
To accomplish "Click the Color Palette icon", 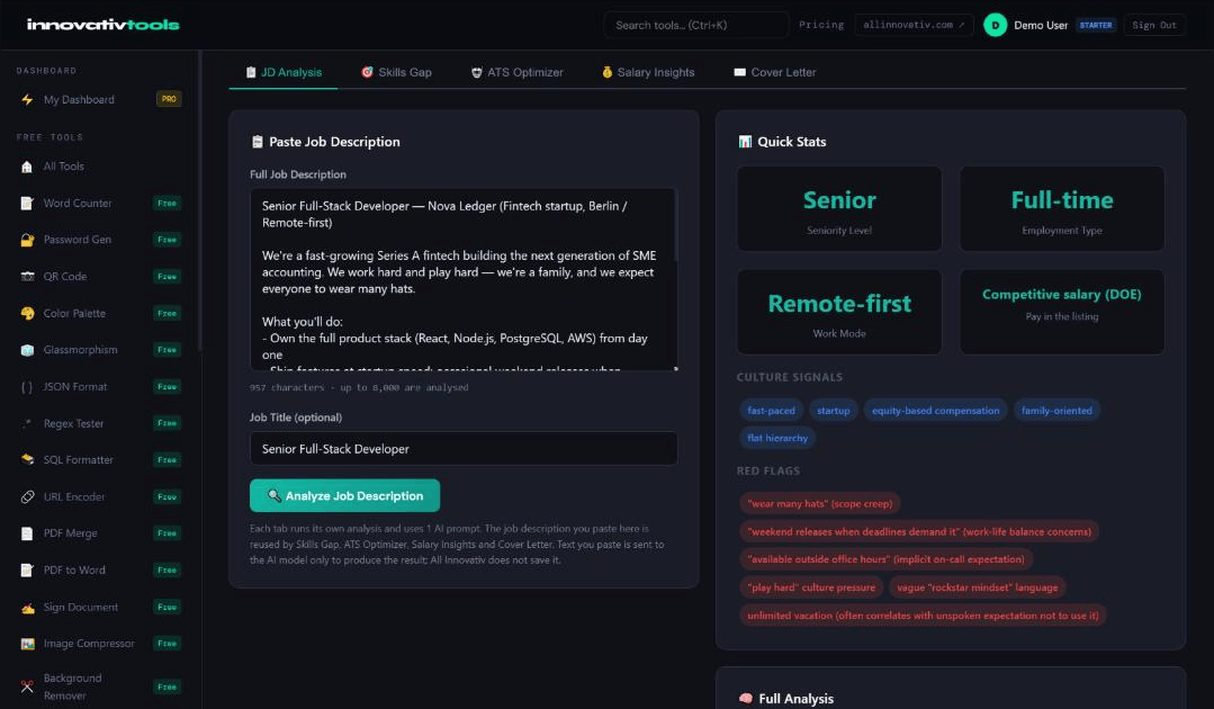I will (27, 313).
